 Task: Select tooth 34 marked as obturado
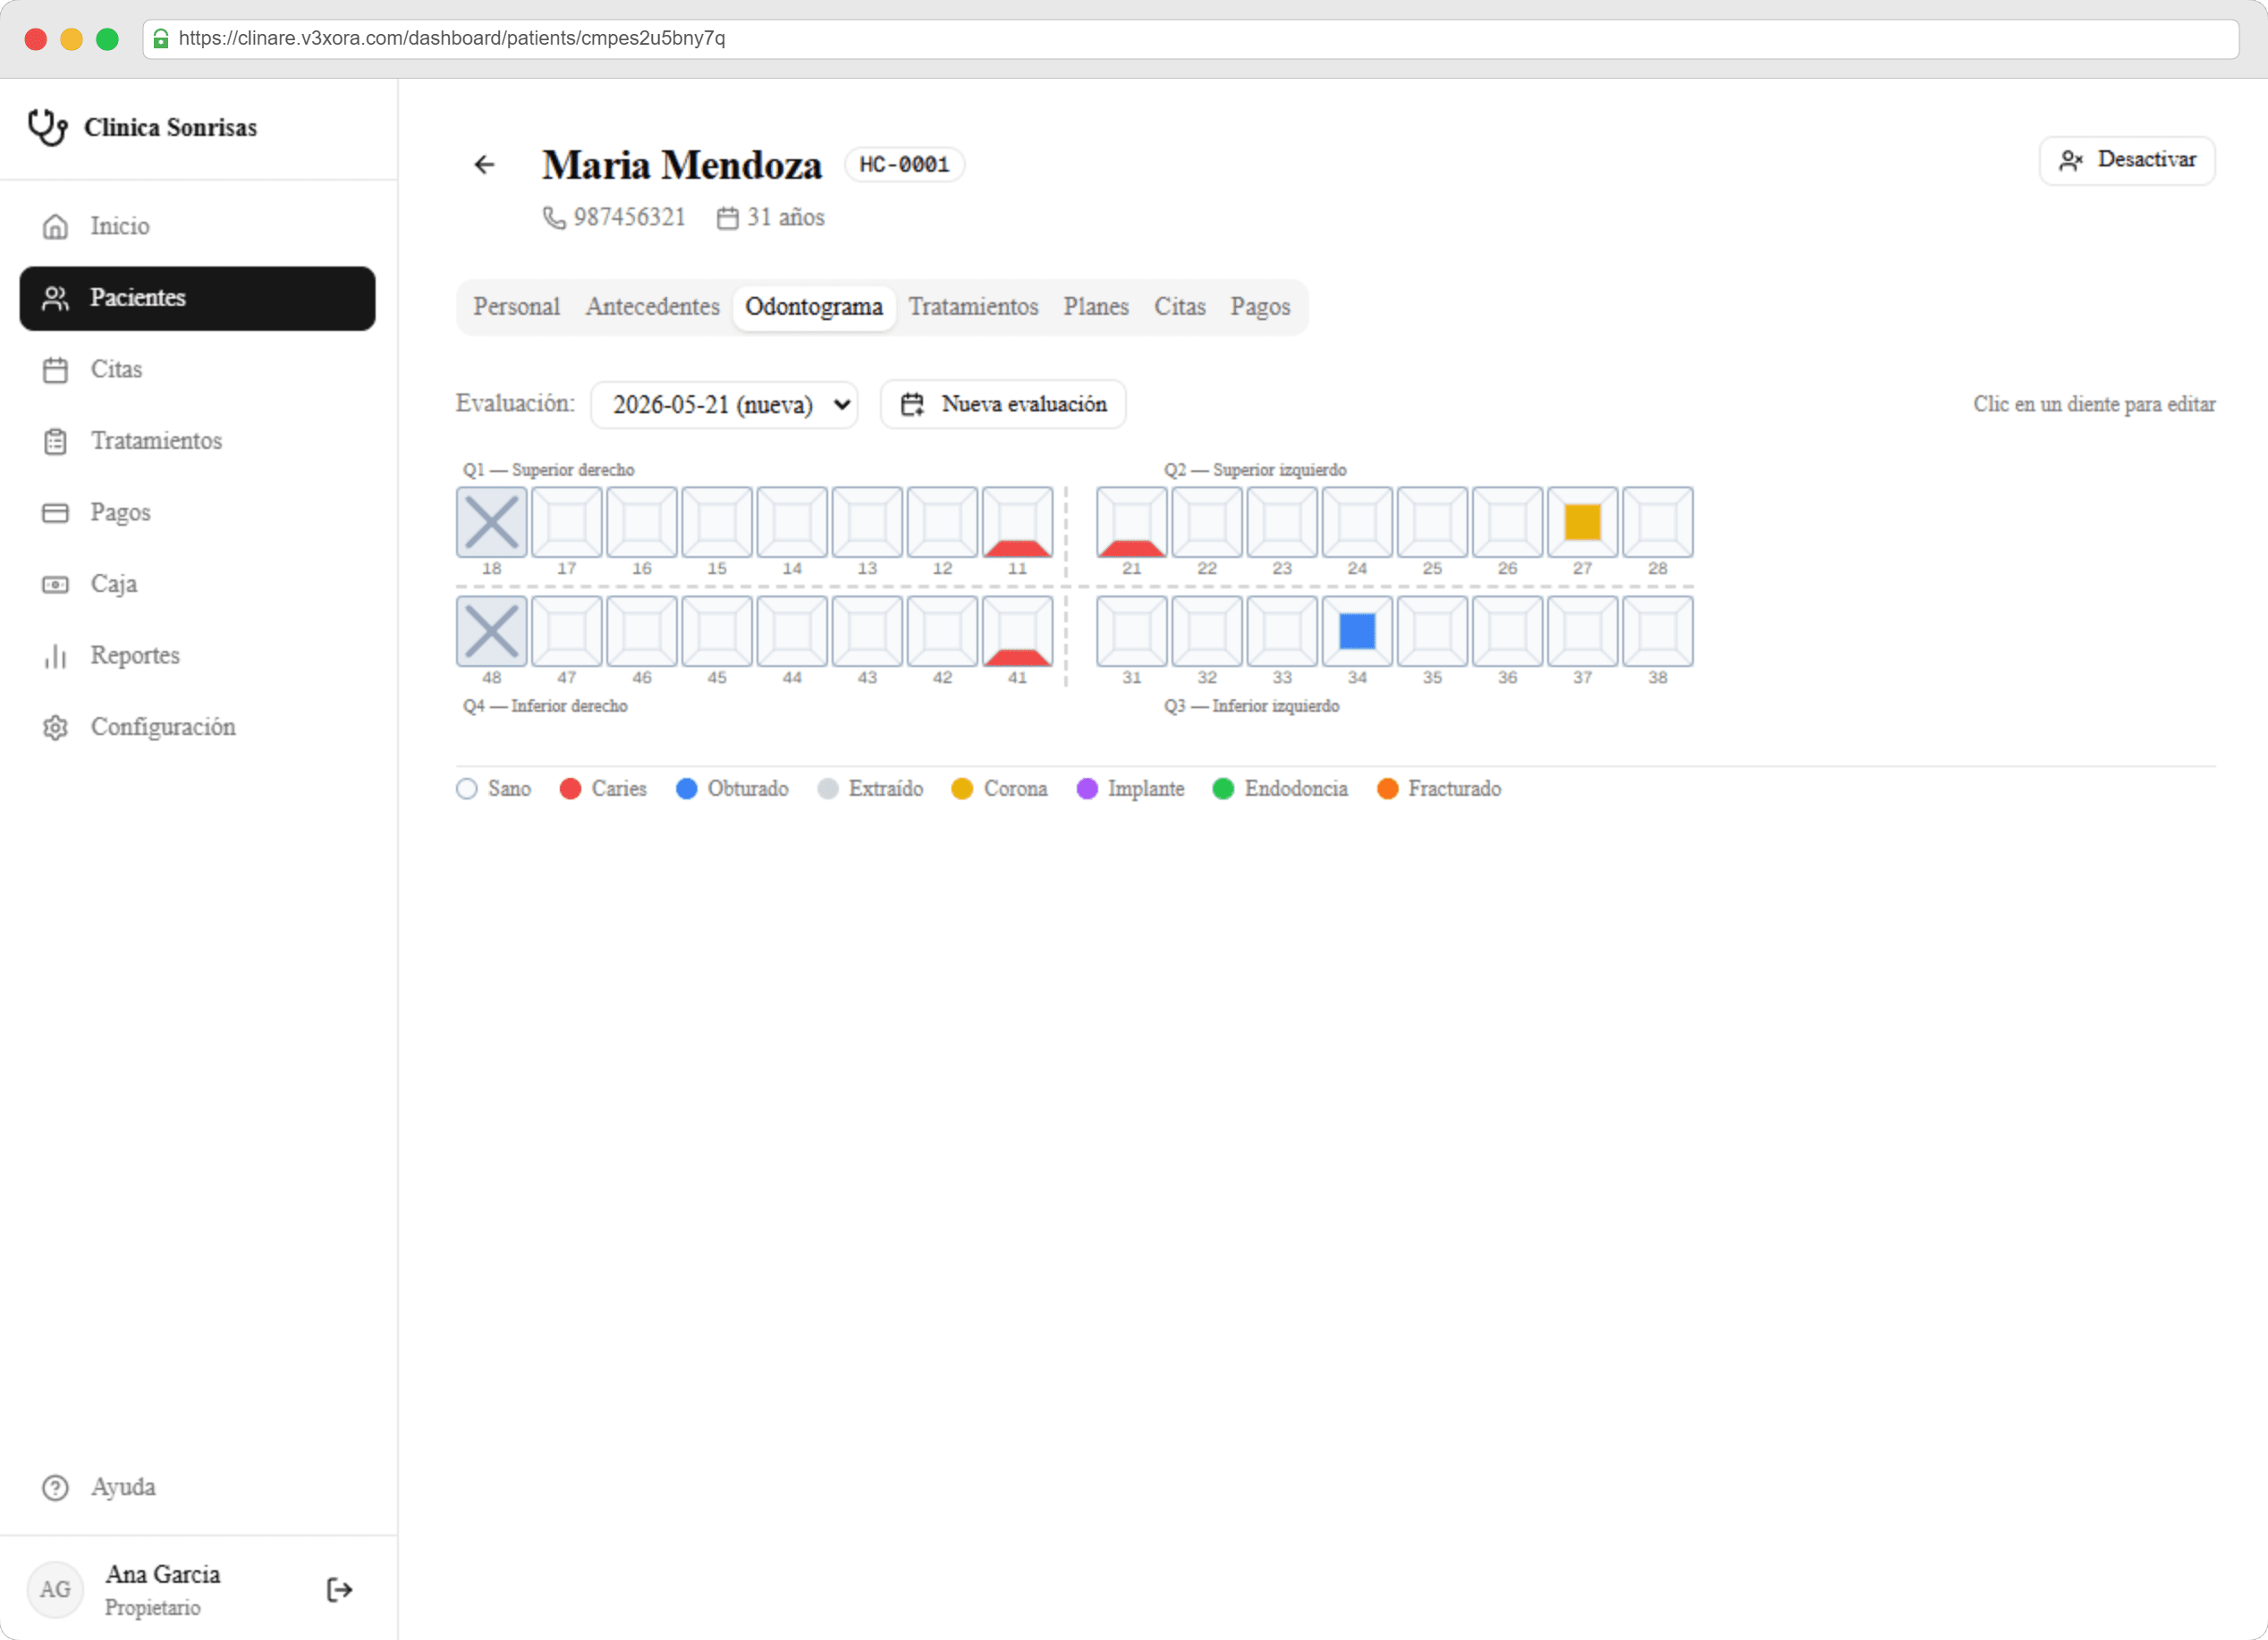[x=1357, y=631]
